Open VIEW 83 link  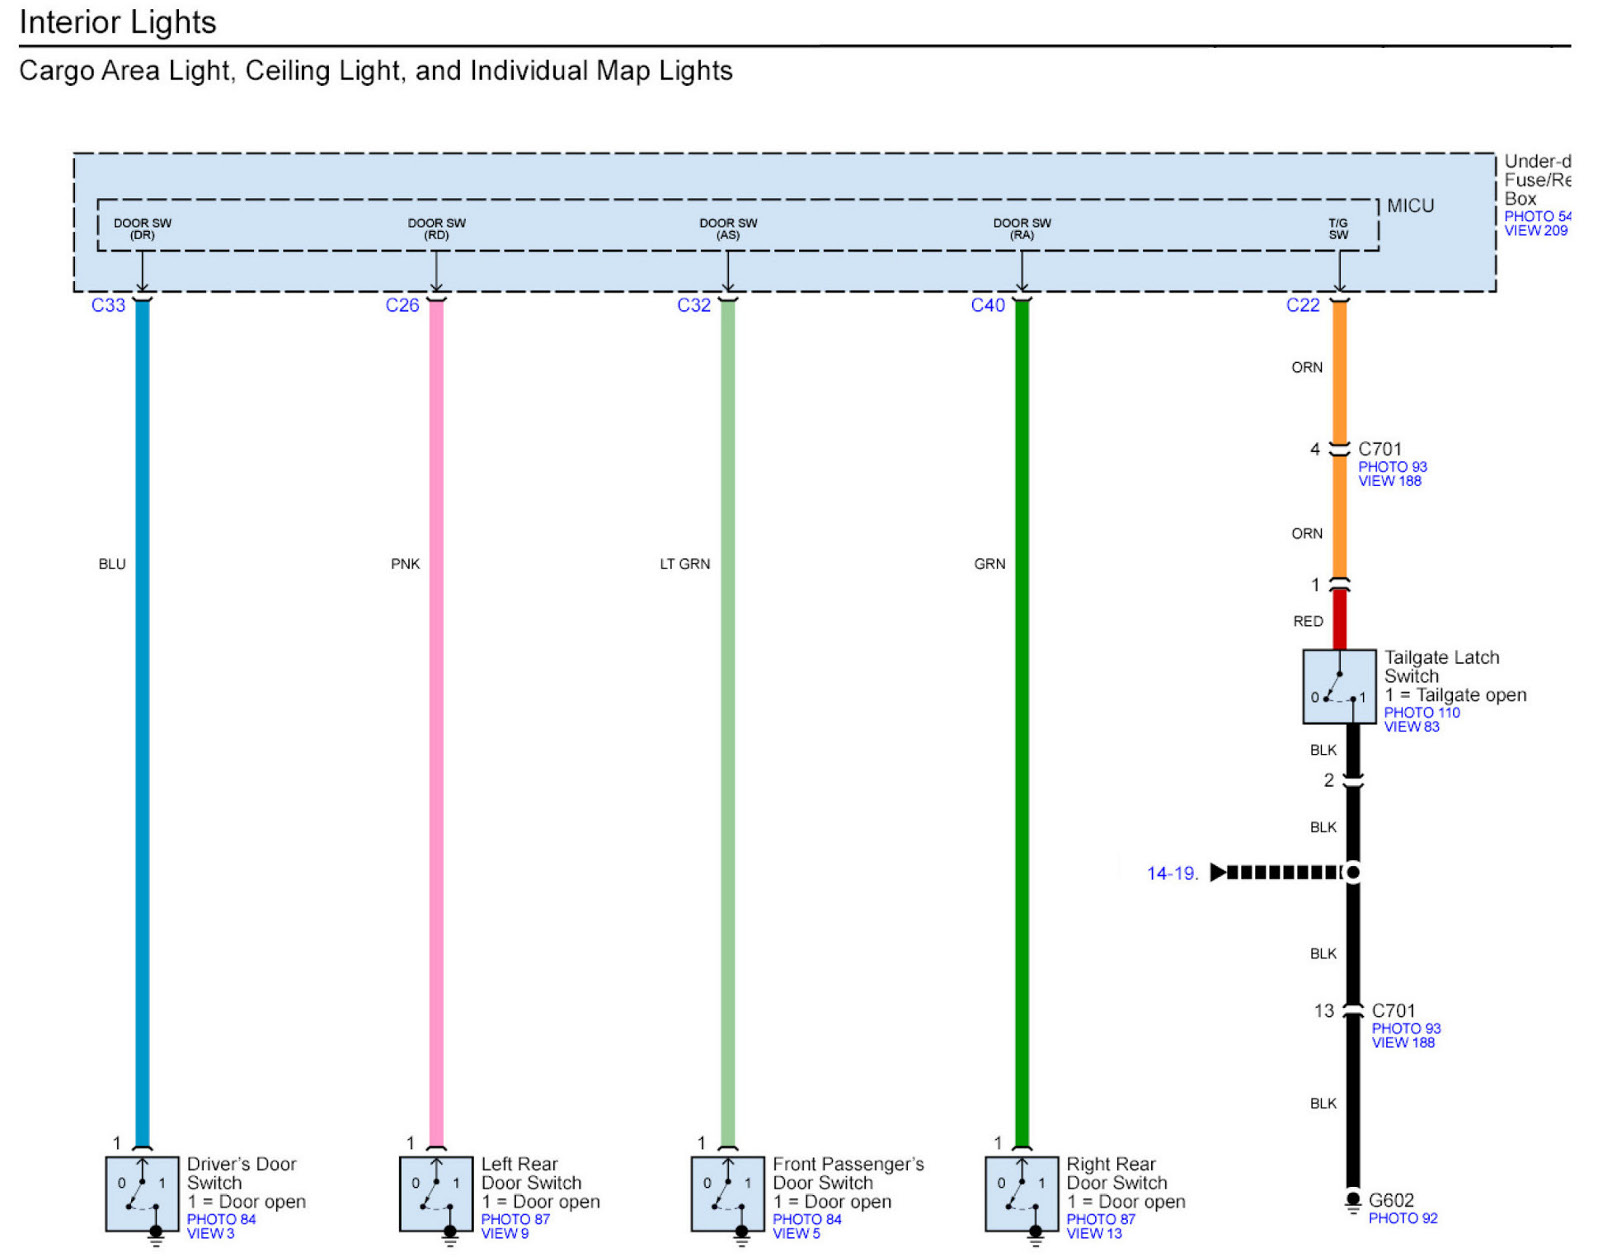tap(1412, 727)
